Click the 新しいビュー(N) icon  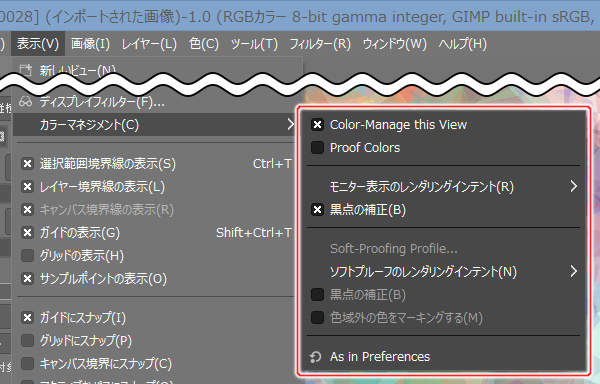pyautogui.click(x=26, y=70)
